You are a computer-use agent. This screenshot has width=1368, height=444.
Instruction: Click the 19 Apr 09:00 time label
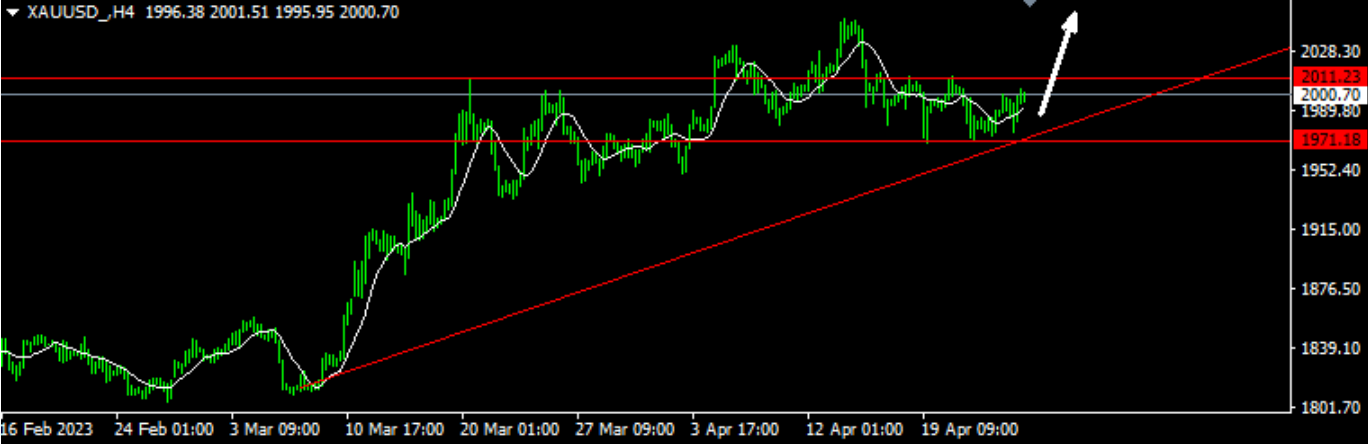pos(971,430)
